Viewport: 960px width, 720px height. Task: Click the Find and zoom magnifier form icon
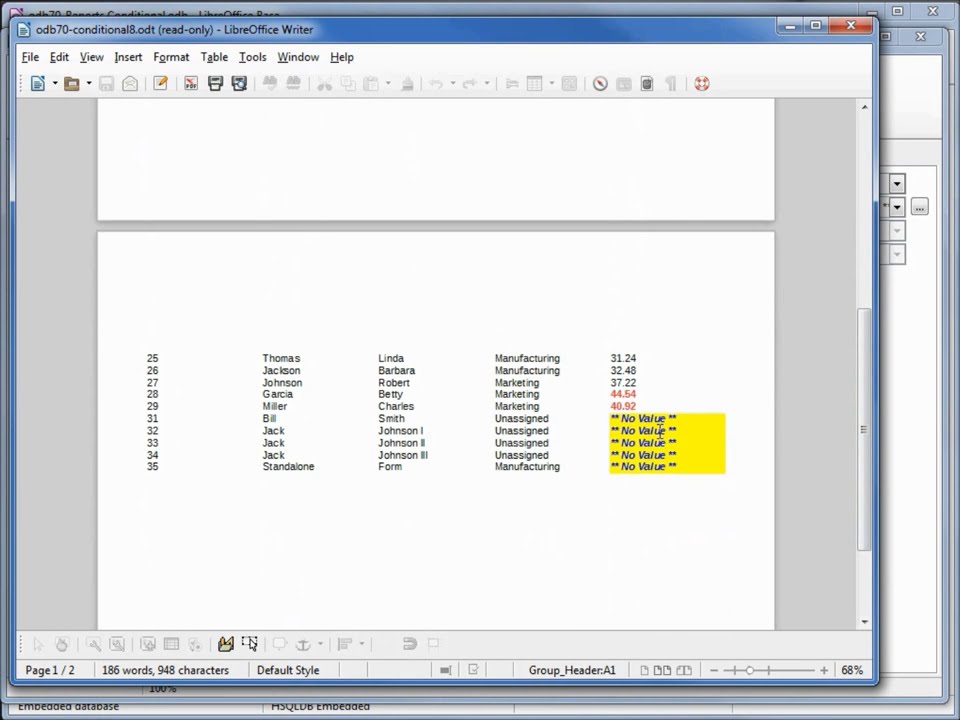(x=94, y=644)
